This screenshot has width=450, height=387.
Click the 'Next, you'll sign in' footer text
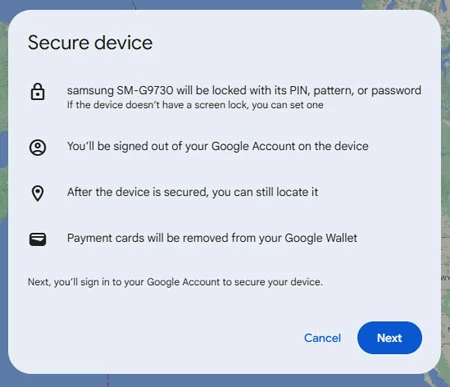pos(175,282)
